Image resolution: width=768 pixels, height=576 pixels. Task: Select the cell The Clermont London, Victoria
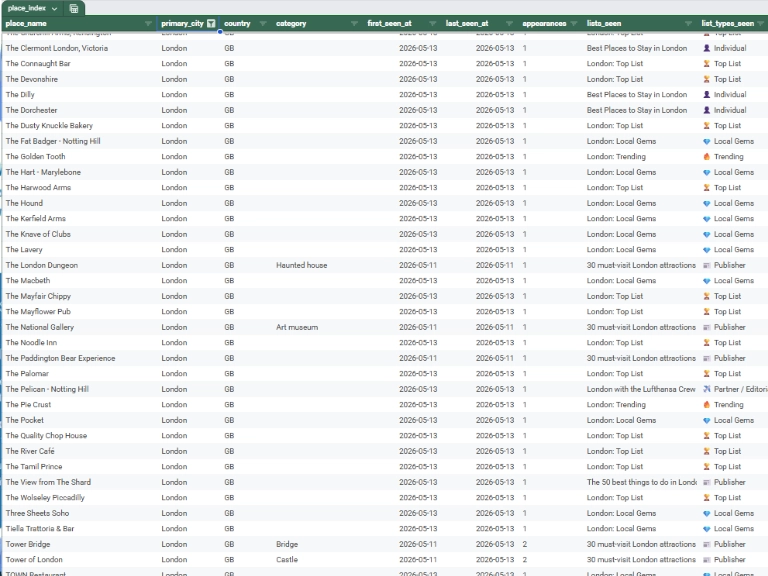[x=57, y=48]
